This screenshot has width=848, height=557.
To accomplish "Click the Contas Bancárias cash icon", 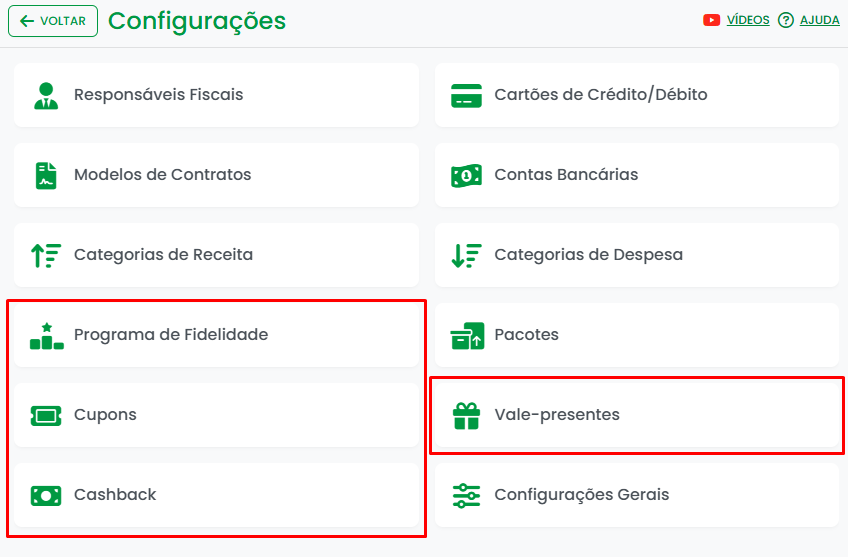I will (466, 175).
